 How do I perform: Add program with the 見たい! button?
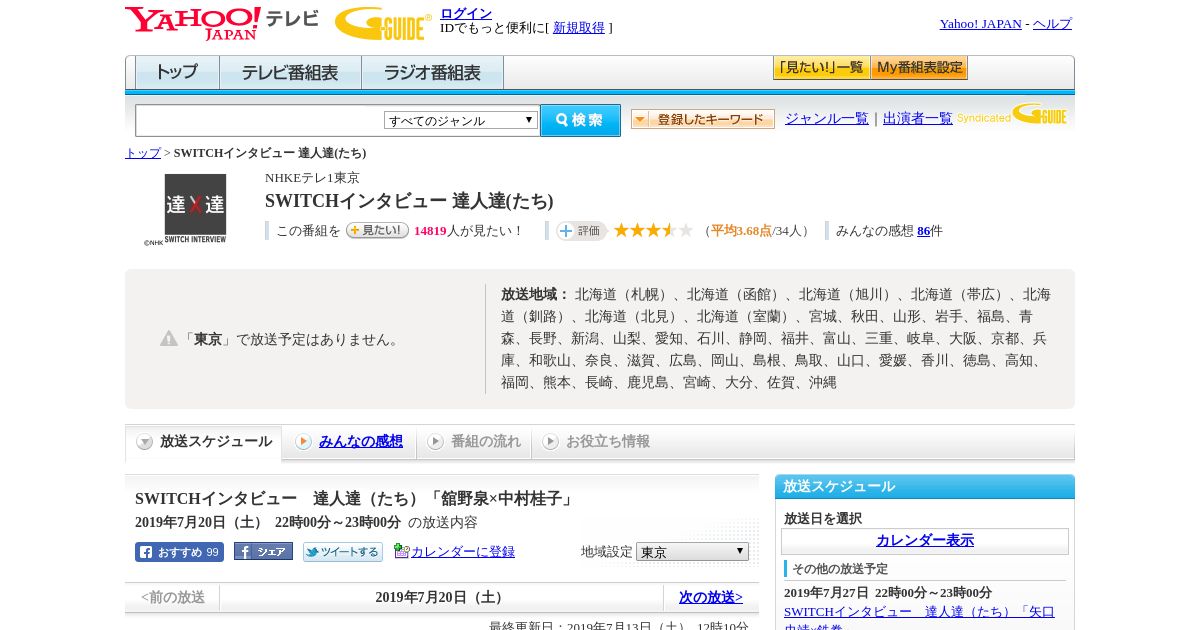[378, 230]
